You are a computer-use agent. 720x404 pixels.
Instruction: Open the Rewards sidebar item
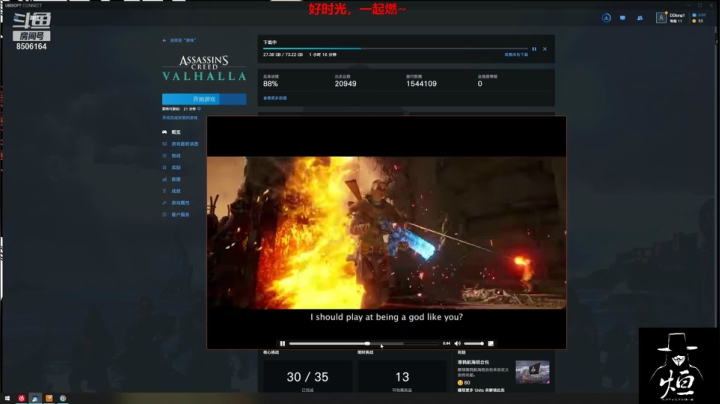click(x=171, y=168)
